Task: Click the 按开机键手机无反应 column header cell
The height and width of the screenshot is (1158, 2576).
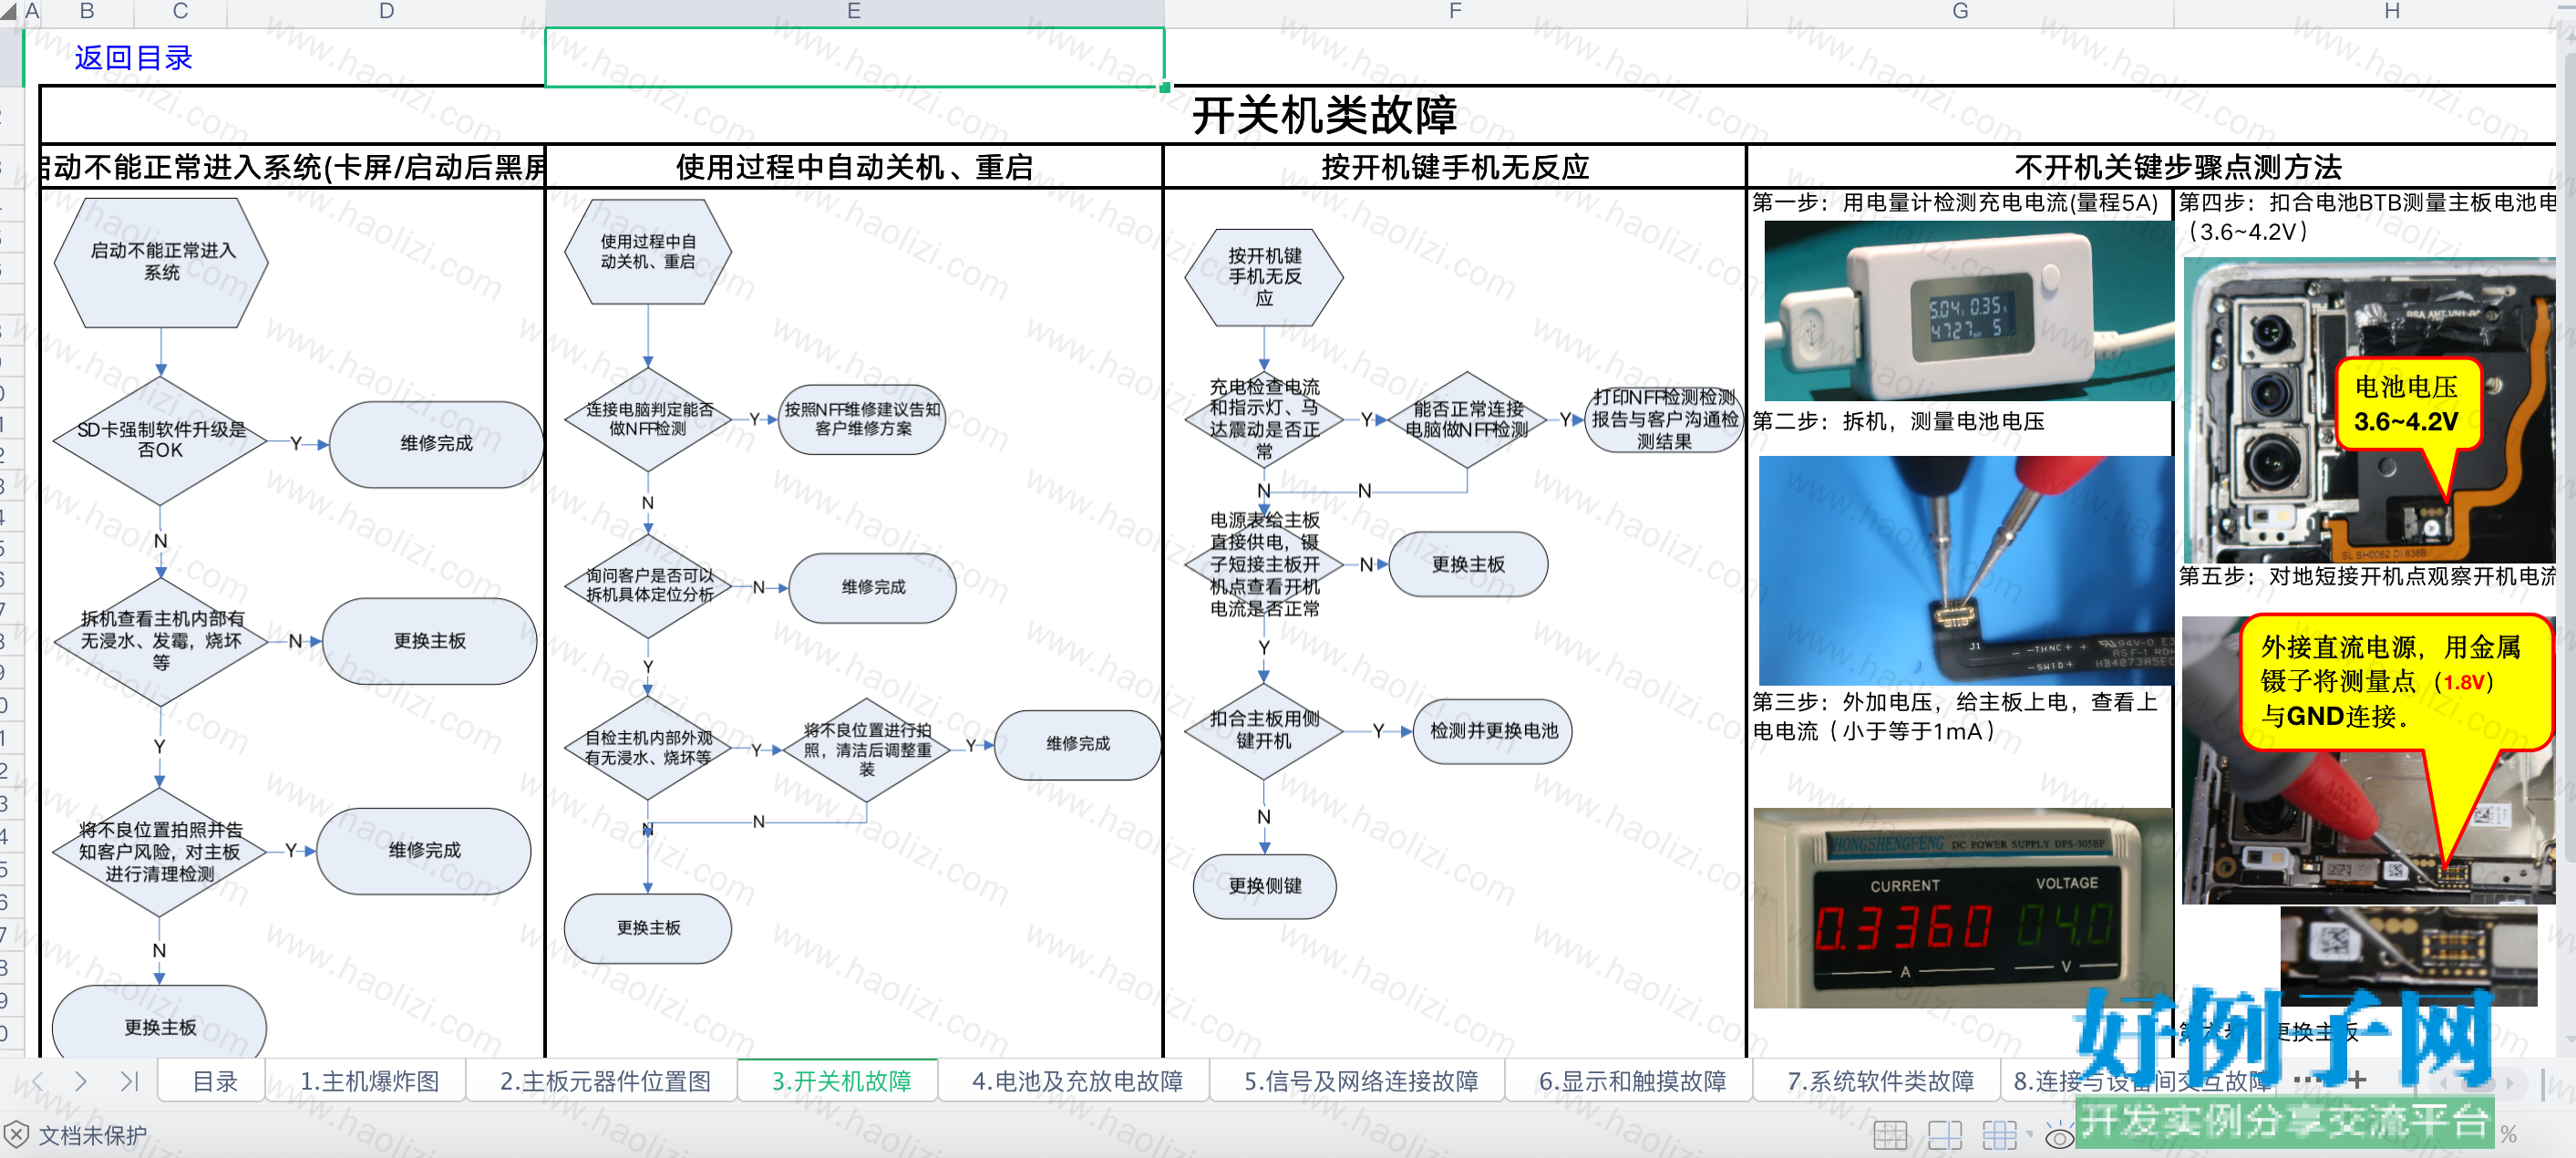Action: (1455, 167)
